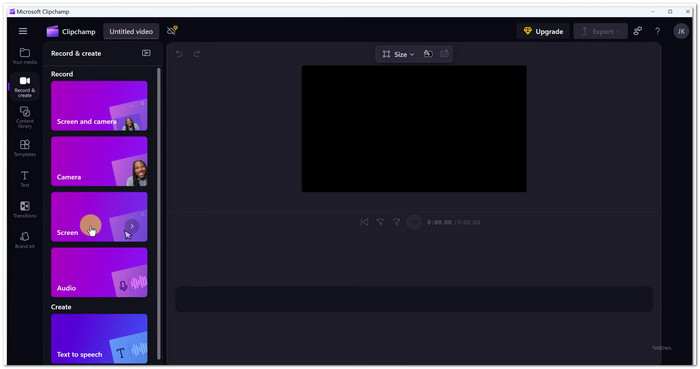
Task: Skip forward five seconds
Action: (x=396, y=222)
